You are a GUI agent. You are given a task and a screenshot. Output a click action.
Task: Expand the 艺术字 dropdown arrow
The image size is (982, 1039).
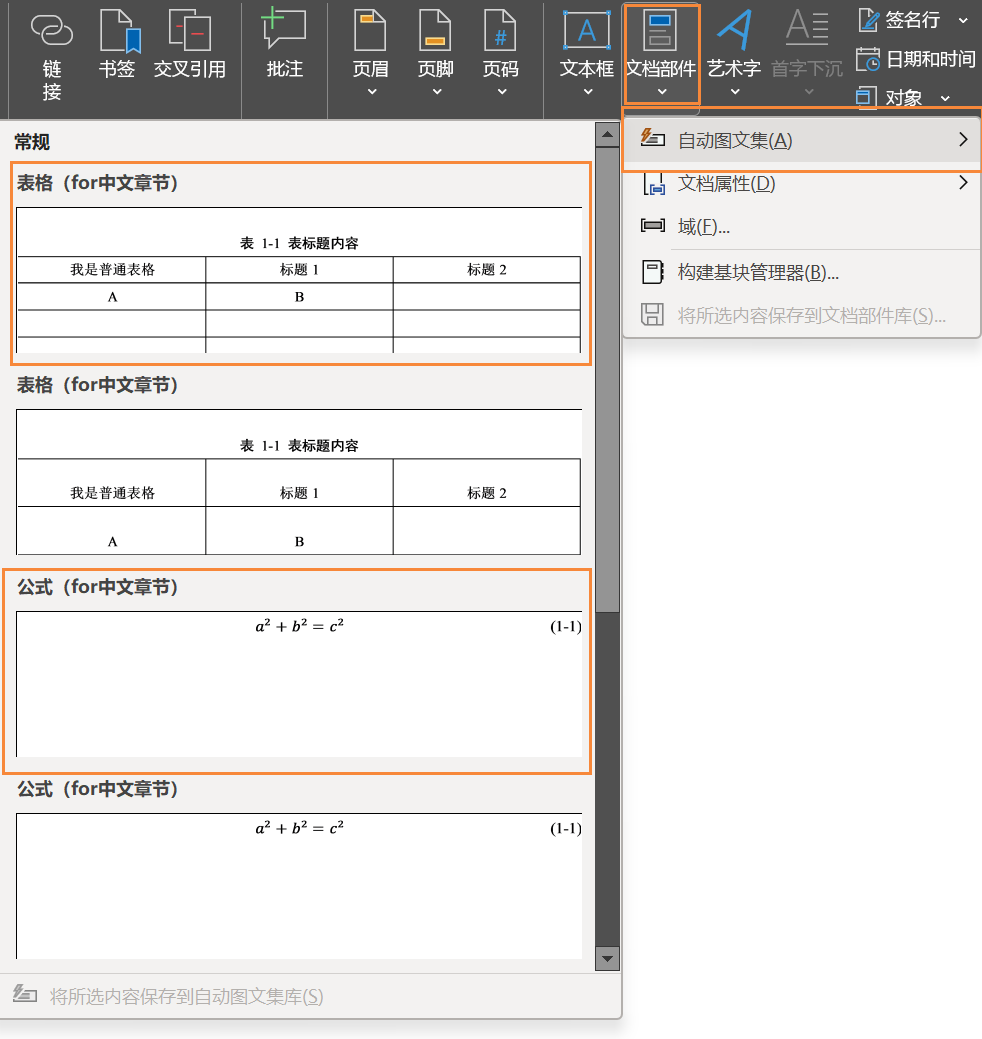point(735,91)
